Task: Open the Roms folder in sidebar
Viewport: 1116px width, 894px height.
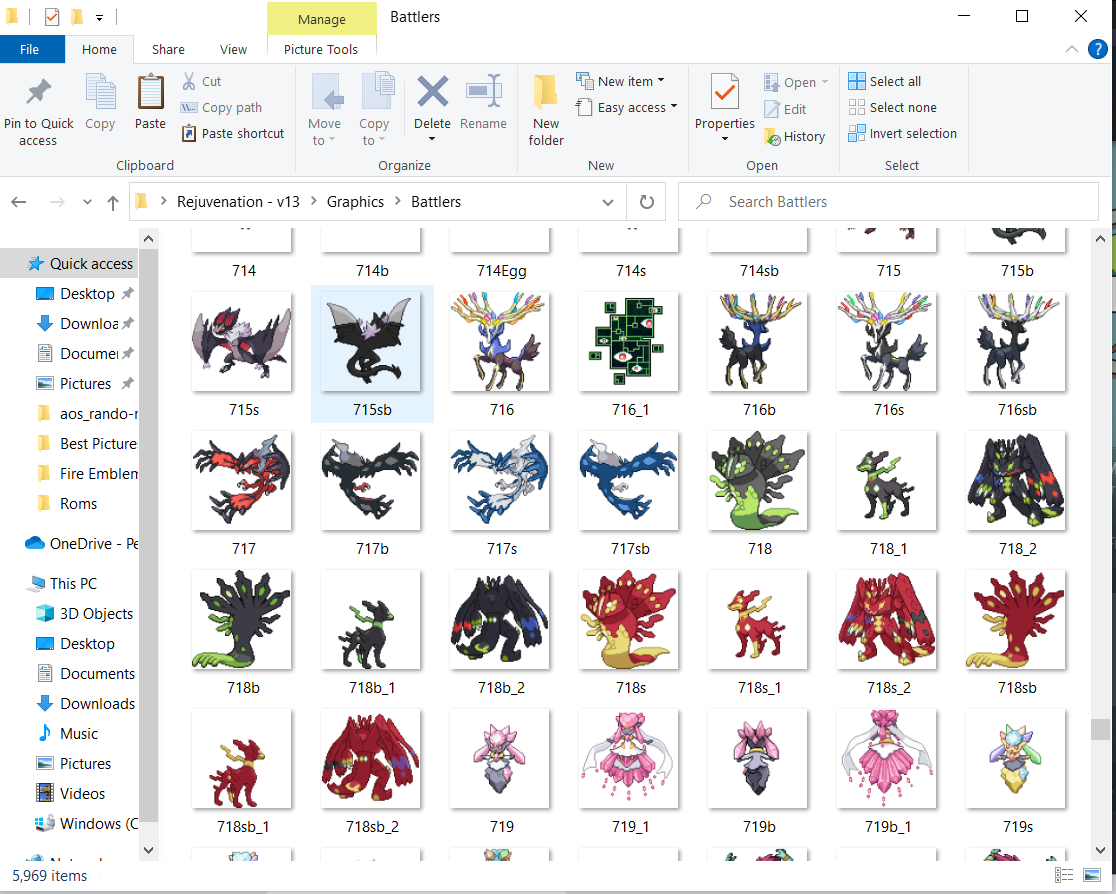Action: pos(67,504)
